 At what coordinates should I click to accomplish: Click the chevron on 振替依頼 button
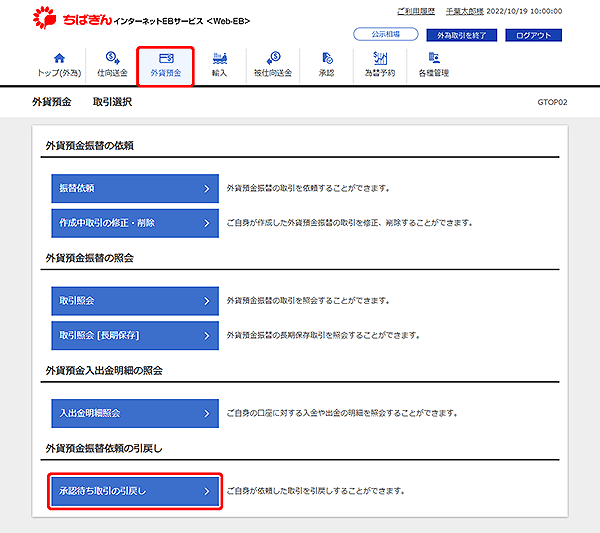click(x=207, y=188)
